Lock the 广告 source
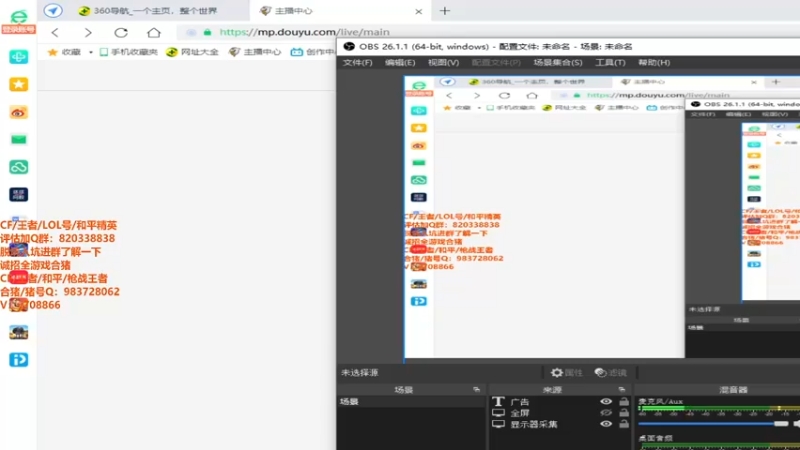 [623, 402]
